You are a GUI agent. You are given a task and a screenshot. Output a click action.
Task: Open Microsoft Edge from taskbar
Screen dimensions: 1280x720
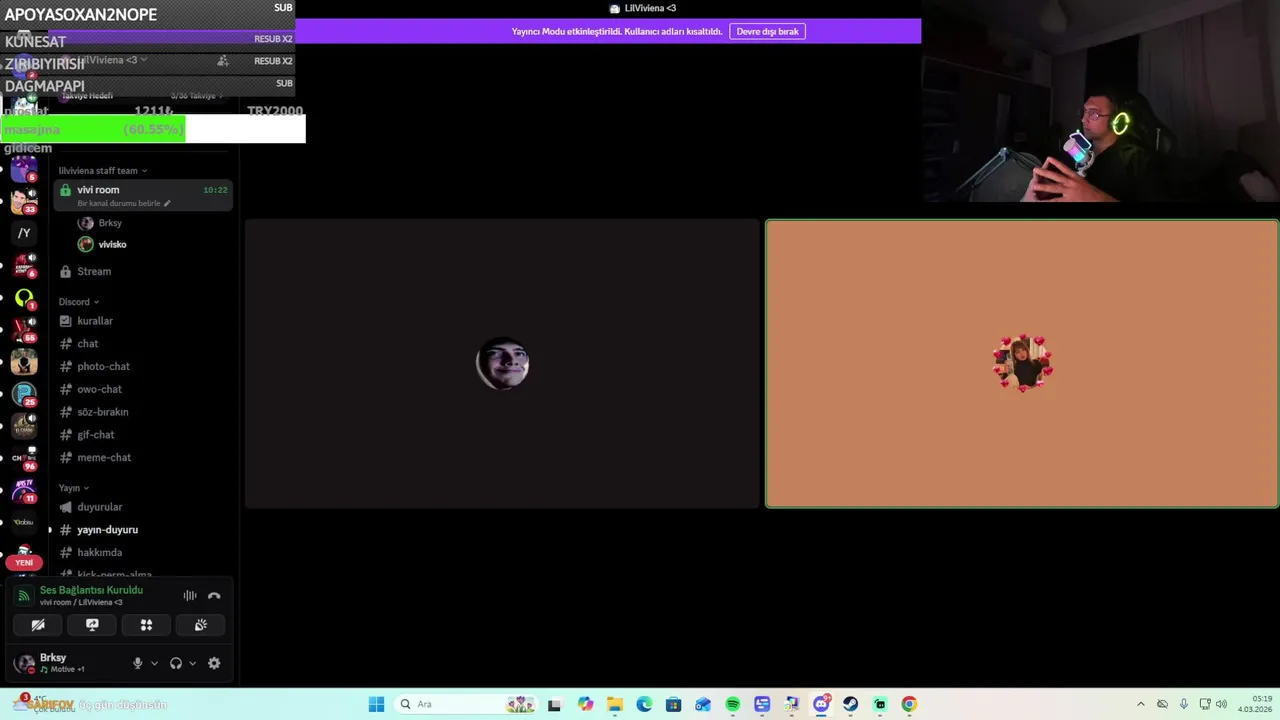click(644, 704)
